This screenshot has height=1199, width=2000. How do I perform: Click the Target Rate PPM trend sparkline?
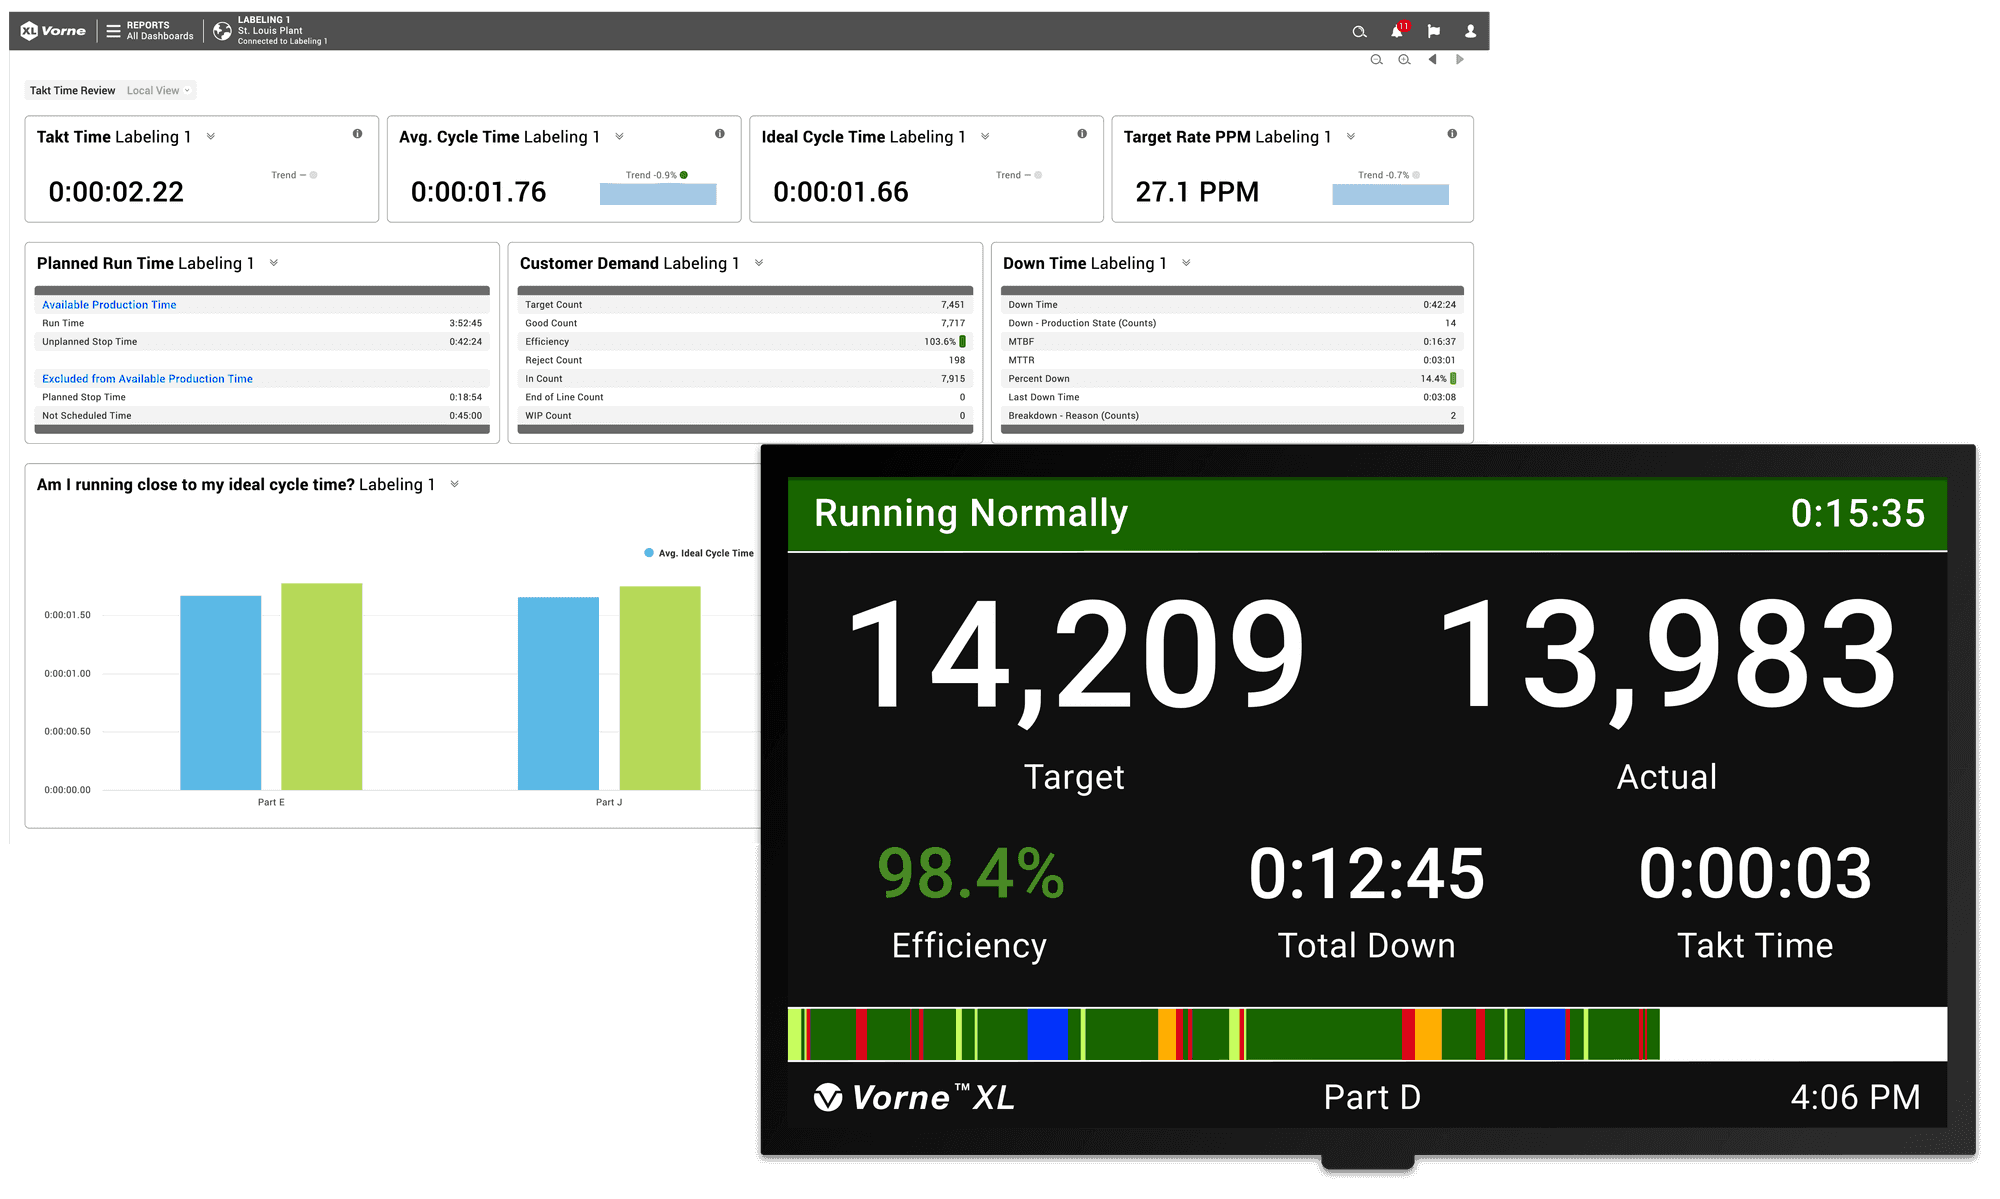(1390, 194)
